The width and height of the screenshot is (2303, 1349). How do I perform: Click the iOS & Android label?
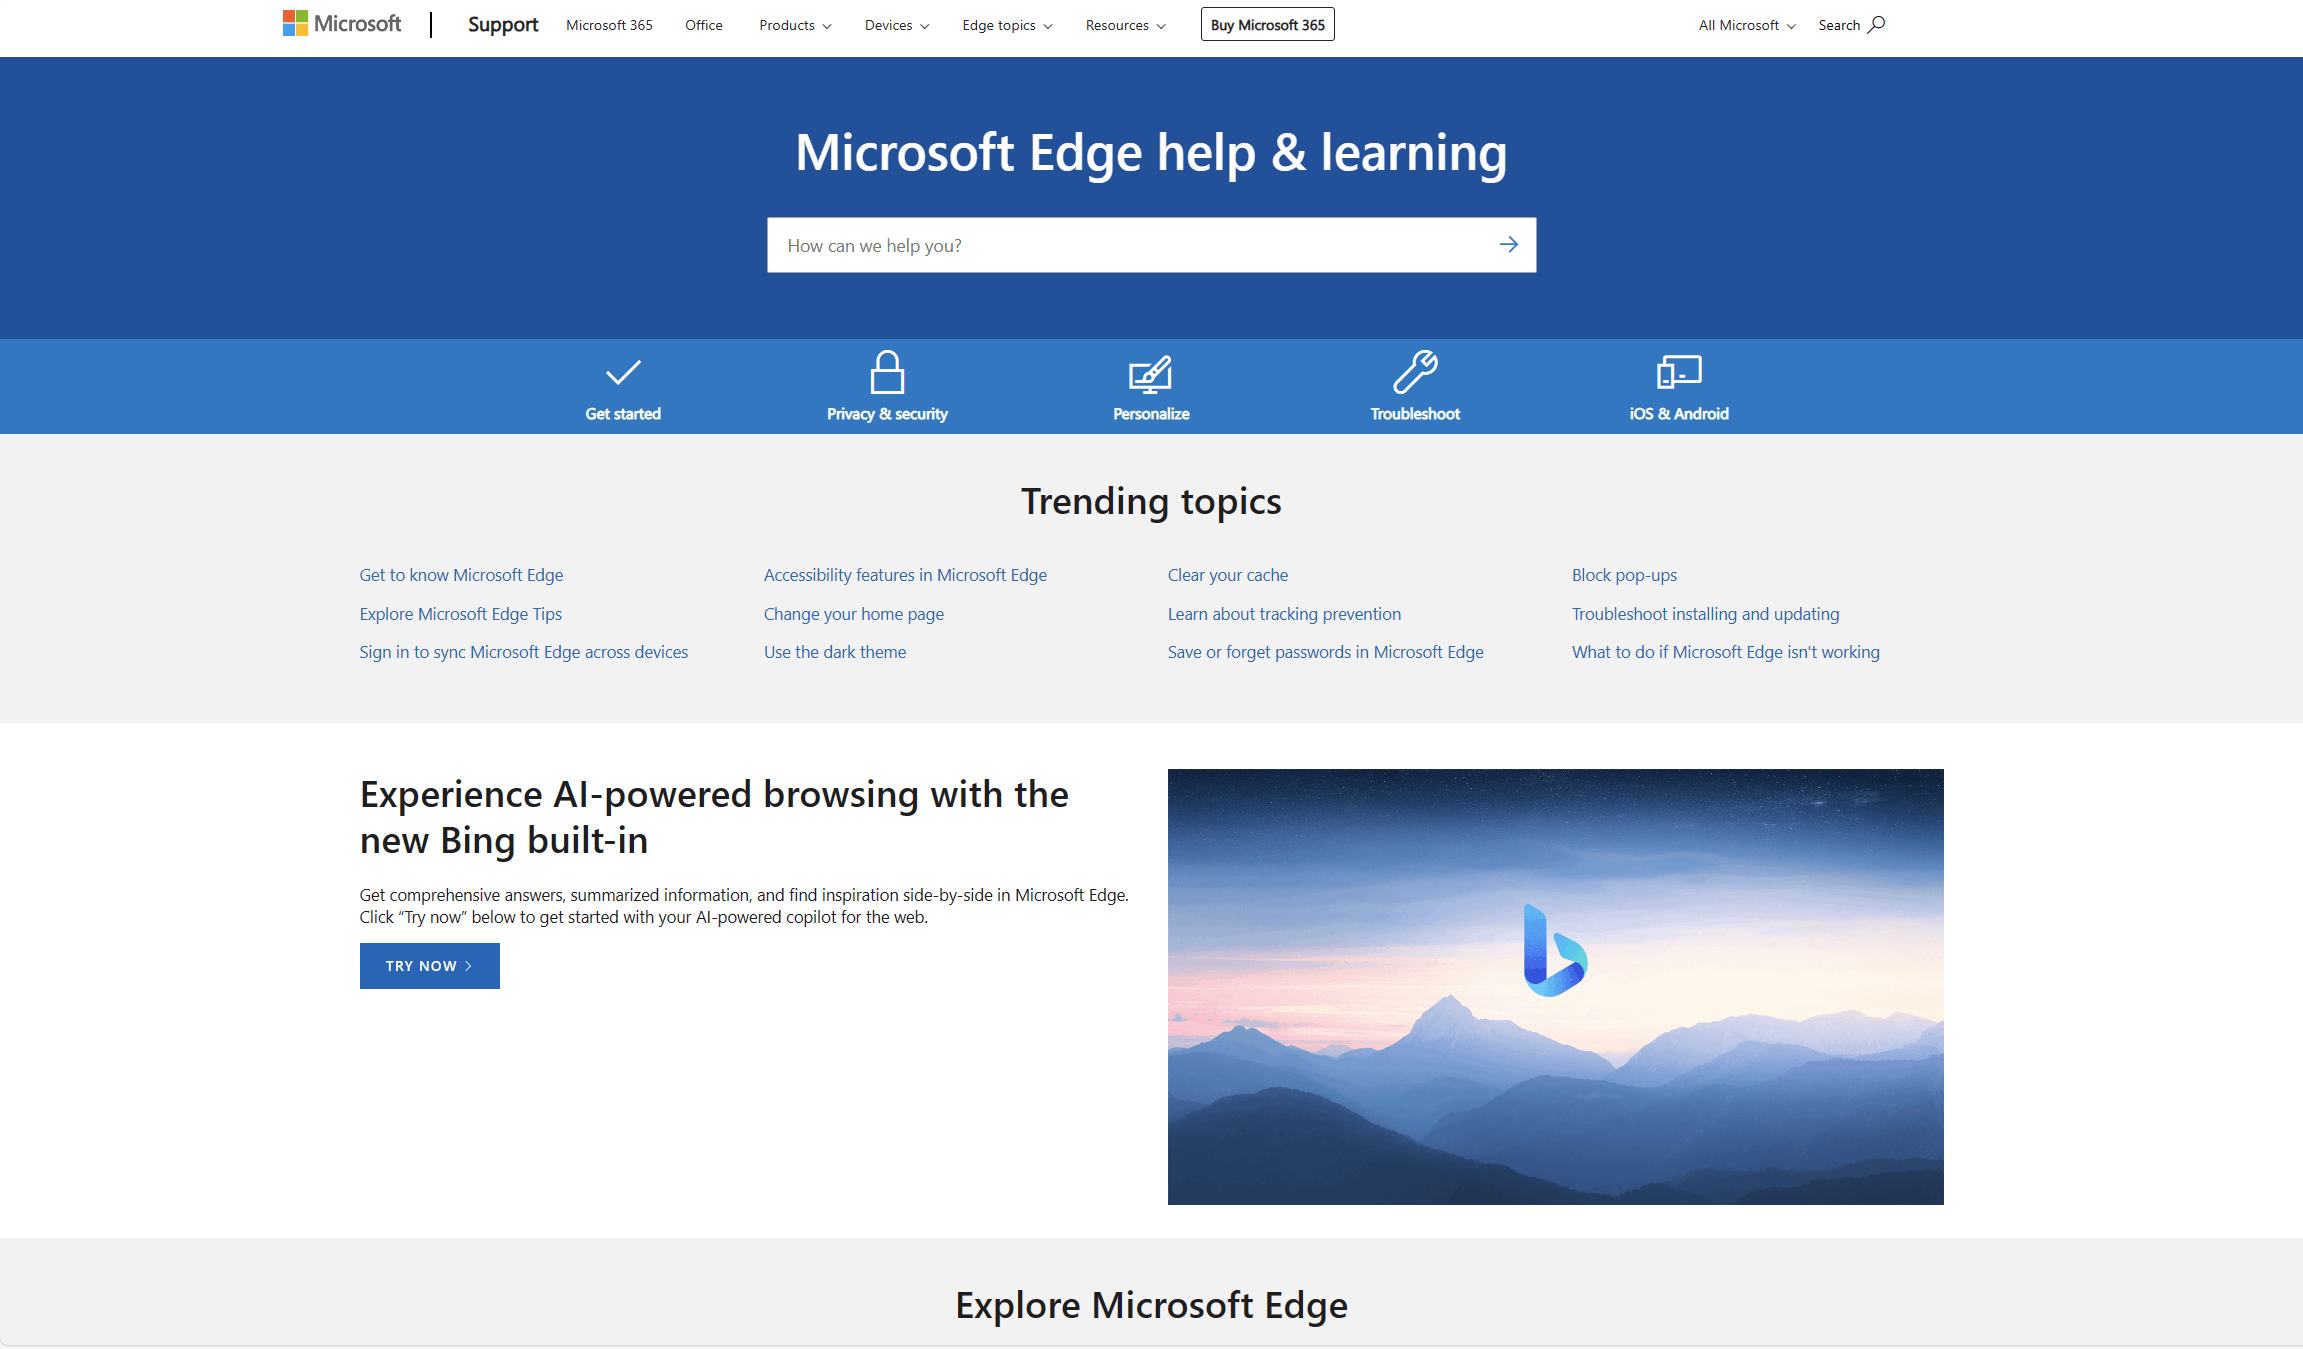(1679, 414)
